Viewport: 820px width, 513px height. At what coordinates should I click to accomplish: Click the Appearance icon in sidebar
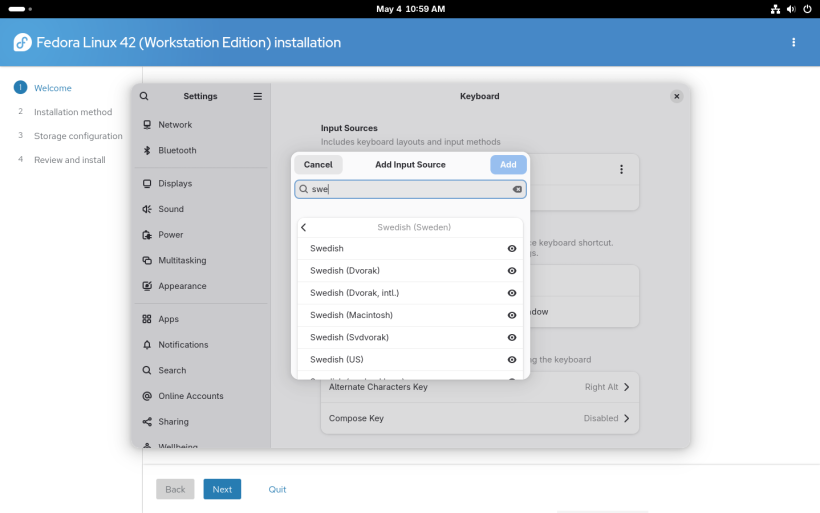(147, 286)
